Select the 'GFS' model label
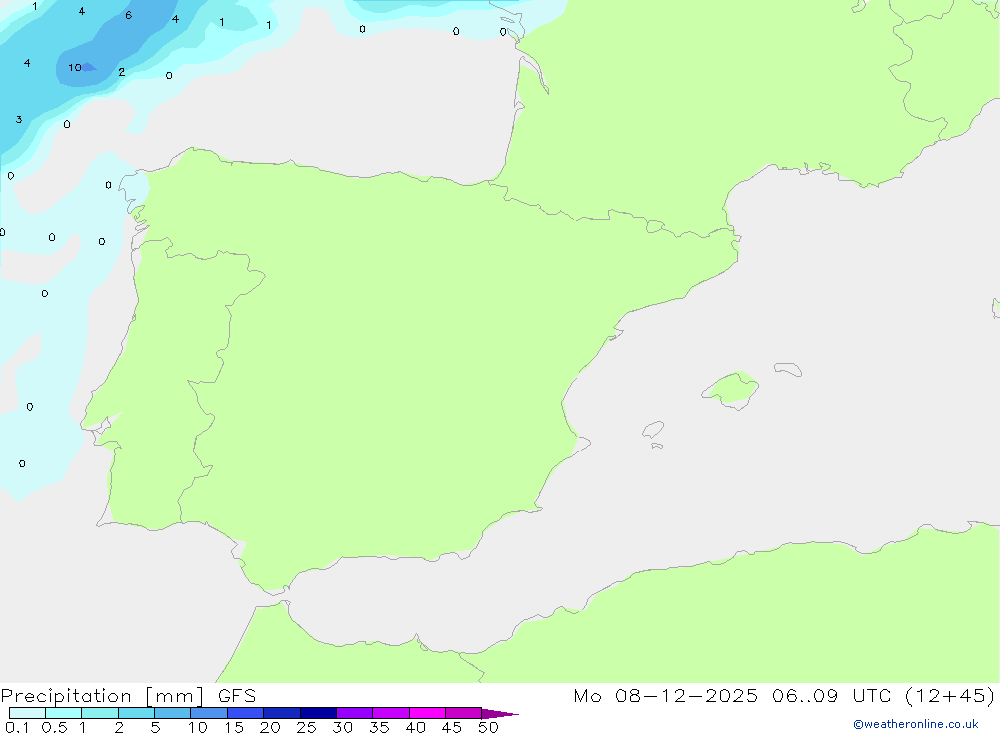1000x733 pixels. coord(237,696)
